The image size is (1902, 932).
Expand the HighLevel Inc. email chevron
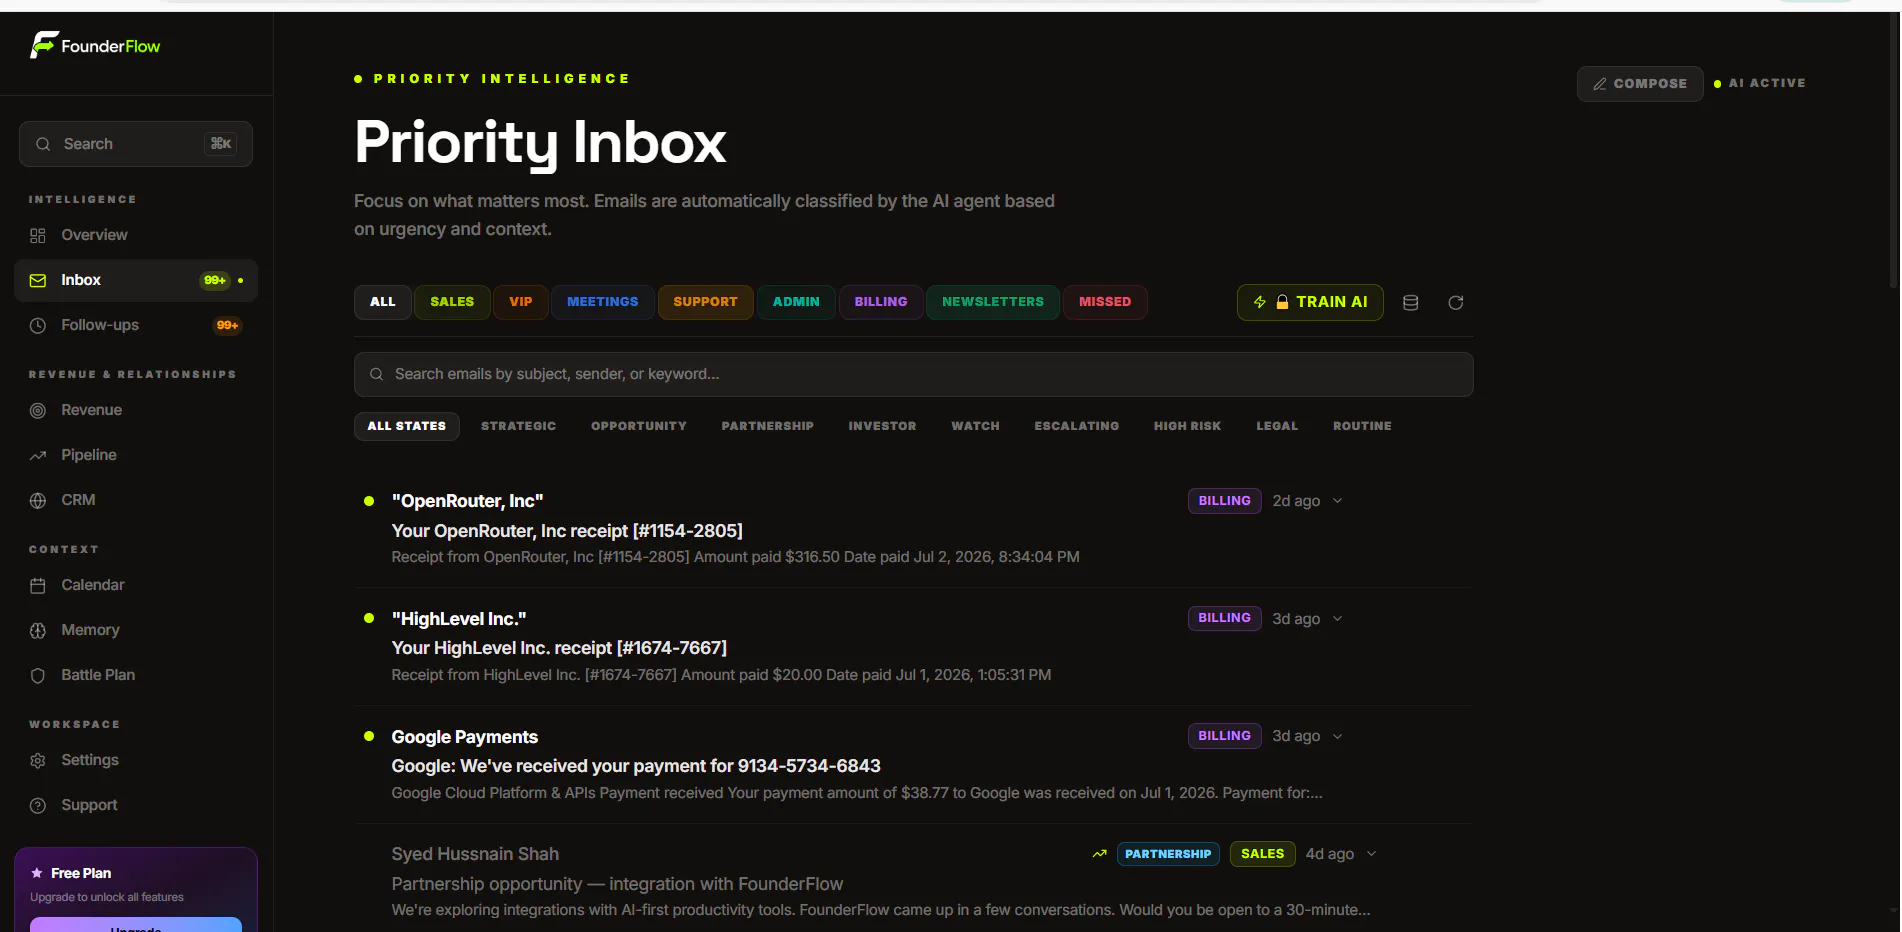click(1338, 619)
